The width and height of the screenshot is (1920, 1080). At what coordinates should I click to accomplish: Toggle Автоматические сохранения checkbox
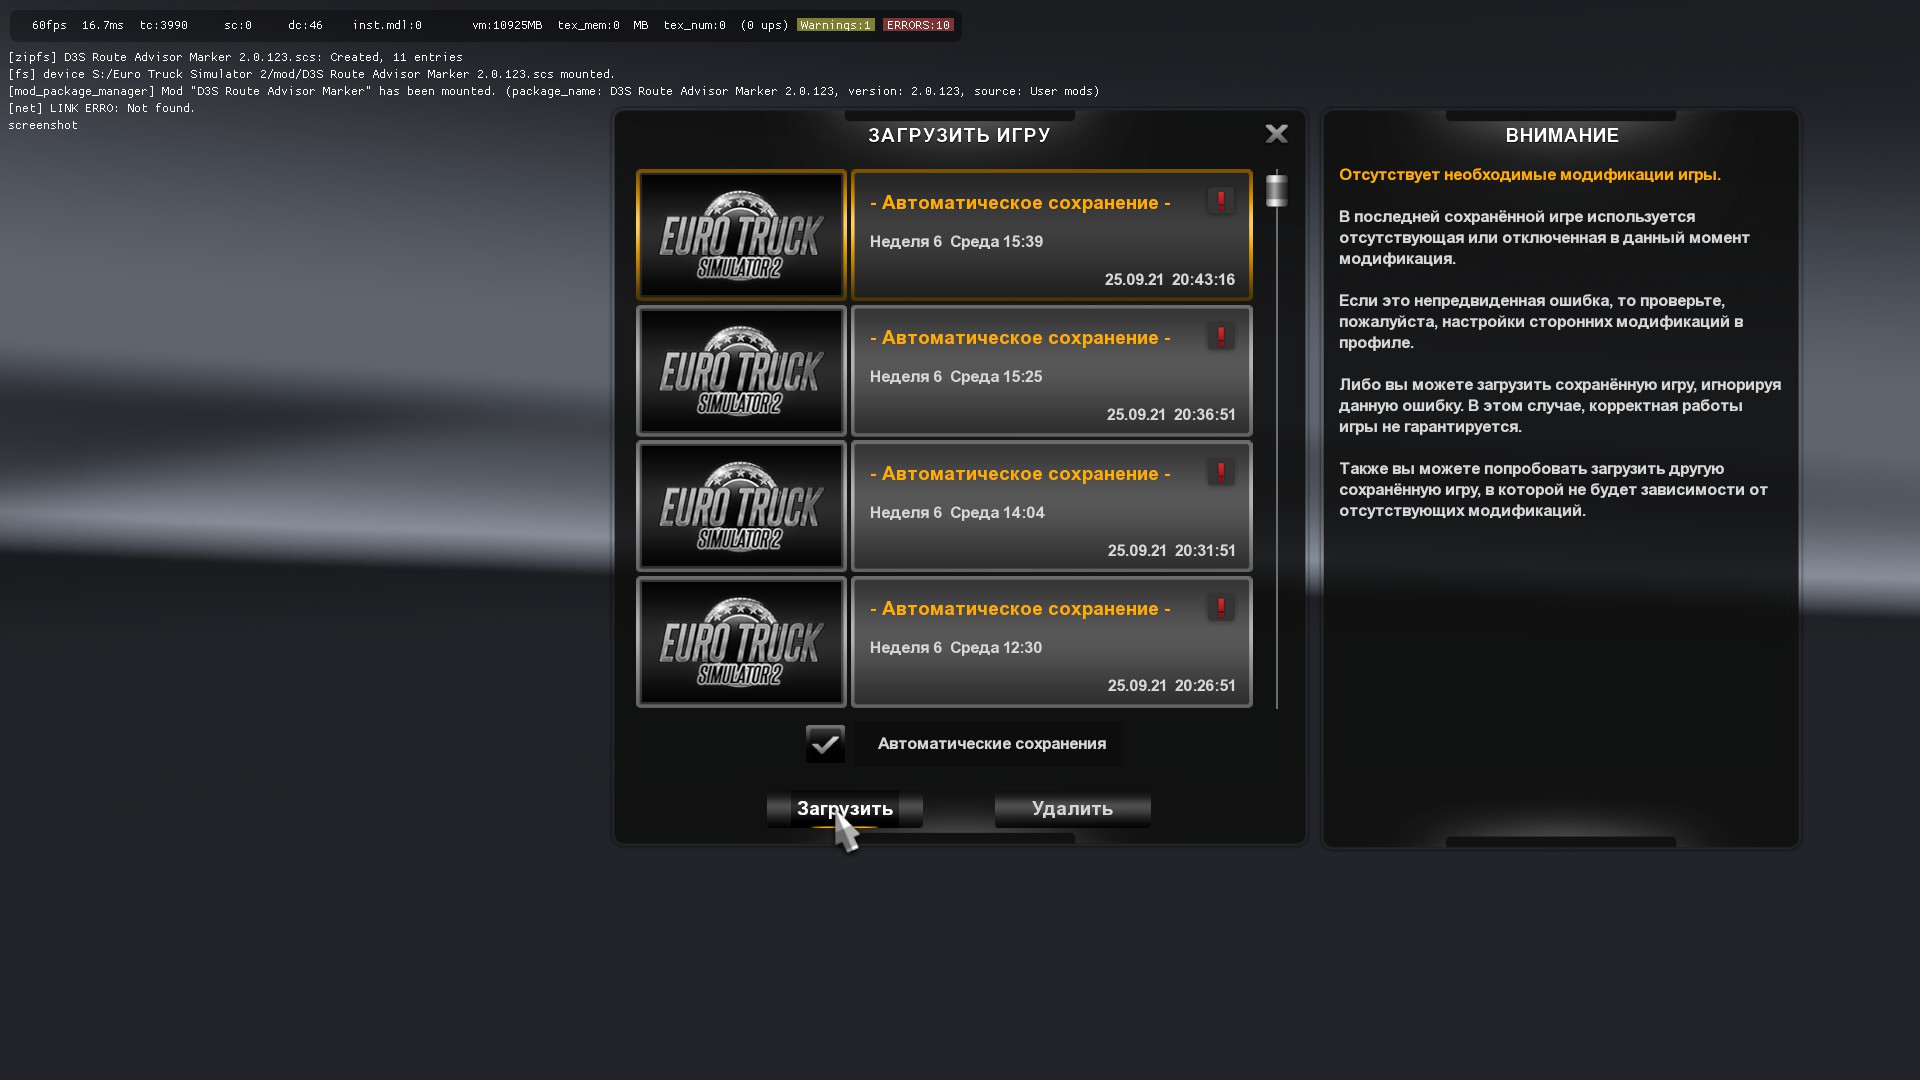825,744
